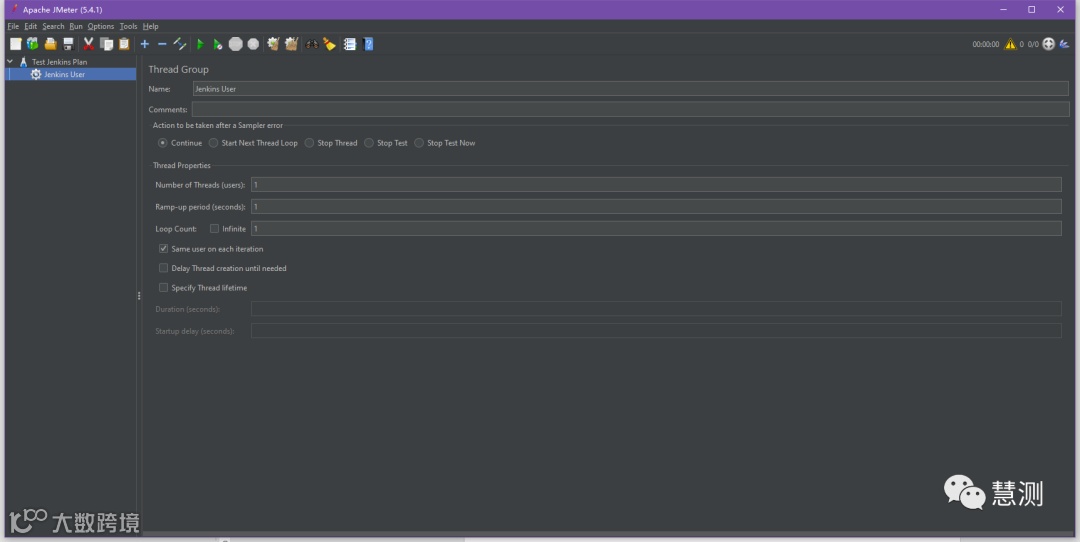Open the Search menu

point(53,26)
